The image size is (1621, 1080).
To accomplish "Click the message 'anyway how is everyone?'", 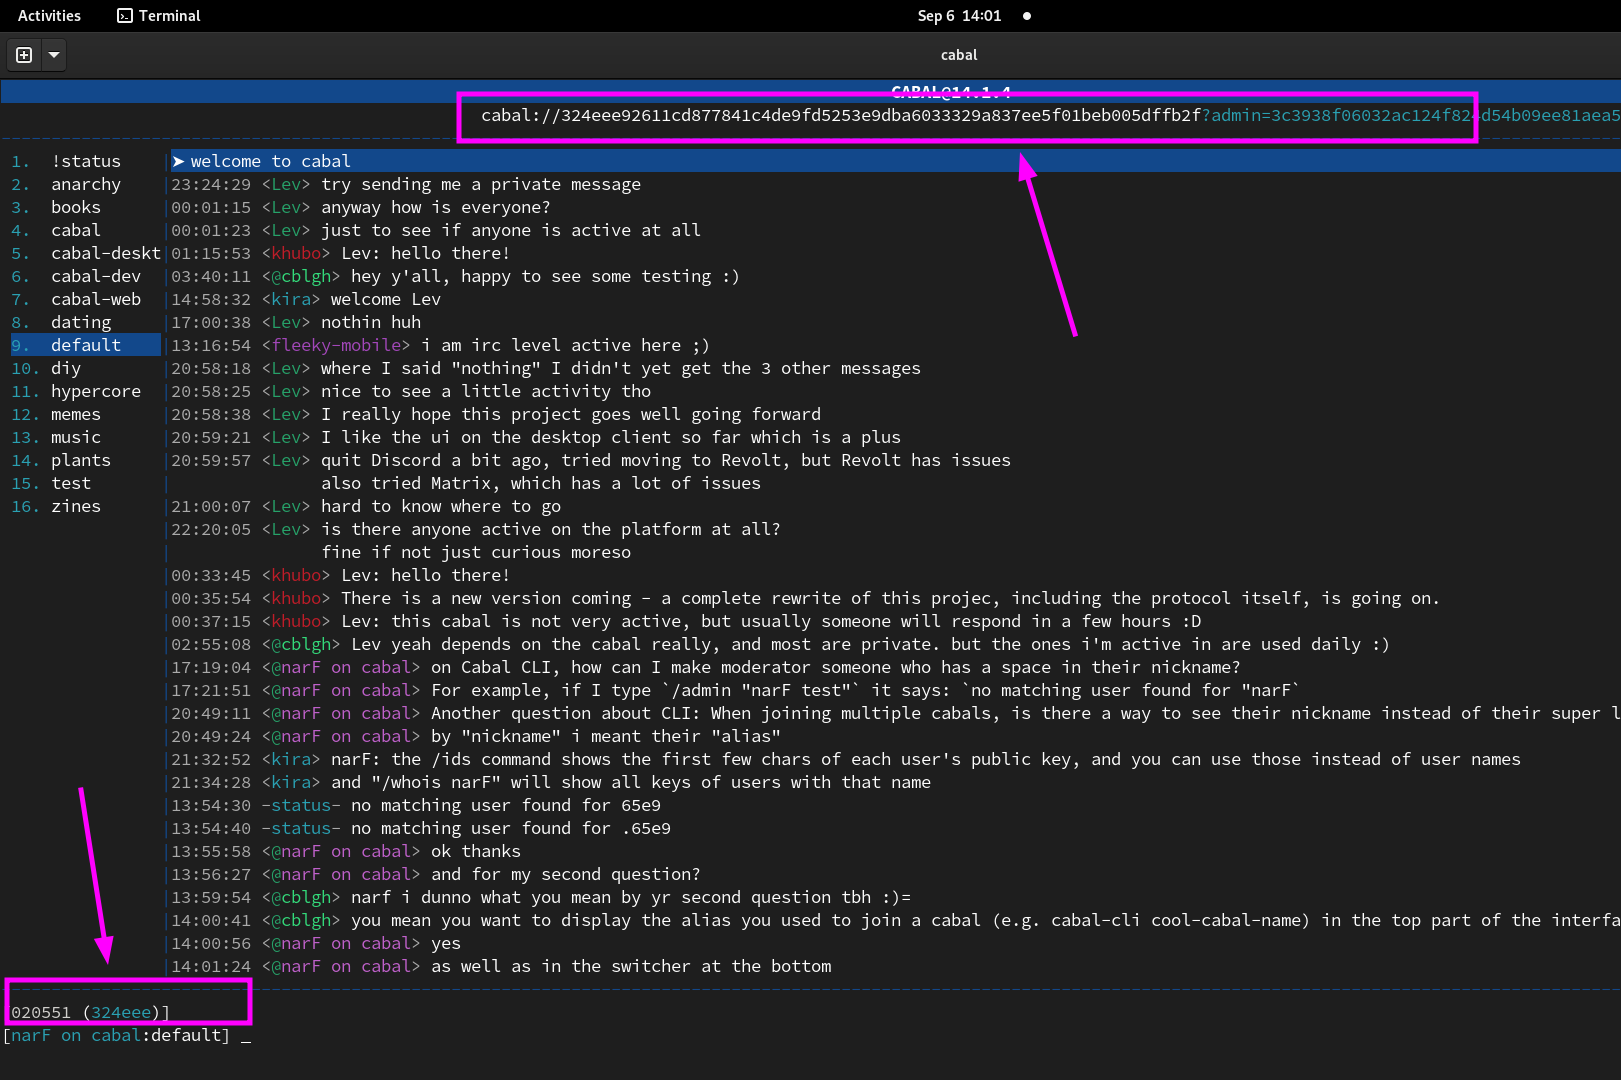I will coord(436,207).
